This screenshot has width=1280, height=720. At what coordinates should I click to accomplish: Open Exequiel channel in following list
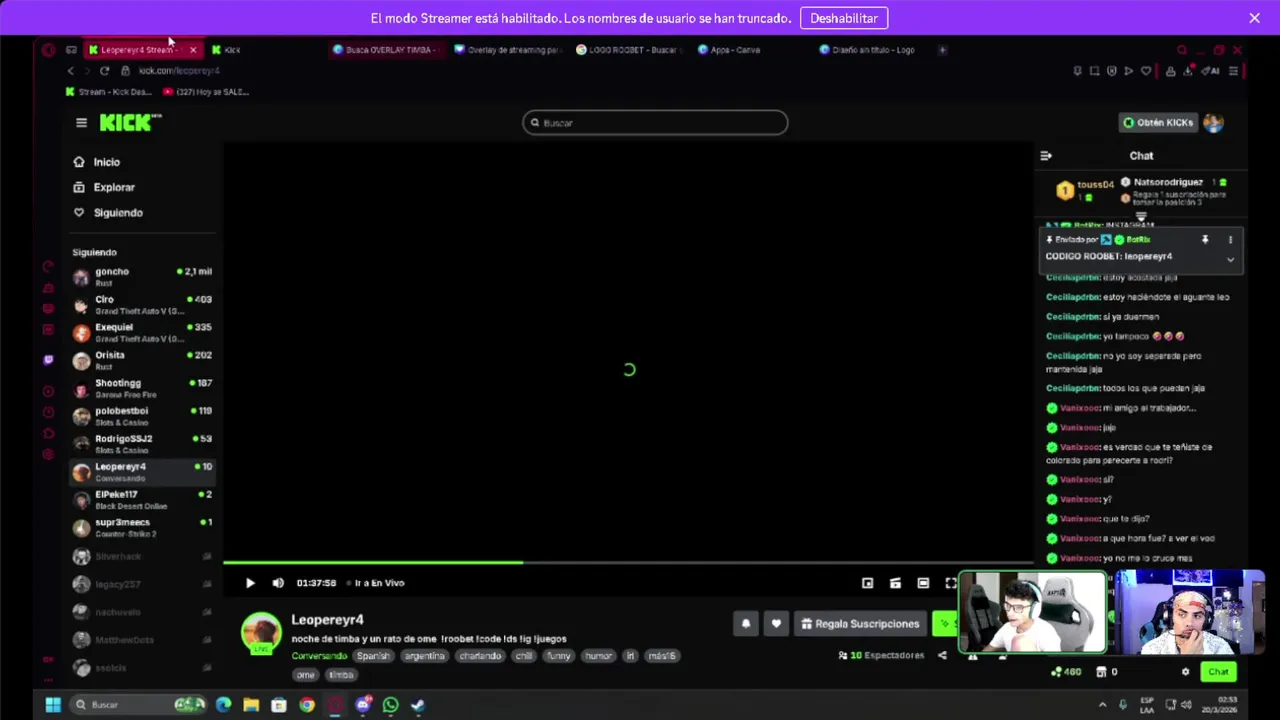click(x=142, y=333)
